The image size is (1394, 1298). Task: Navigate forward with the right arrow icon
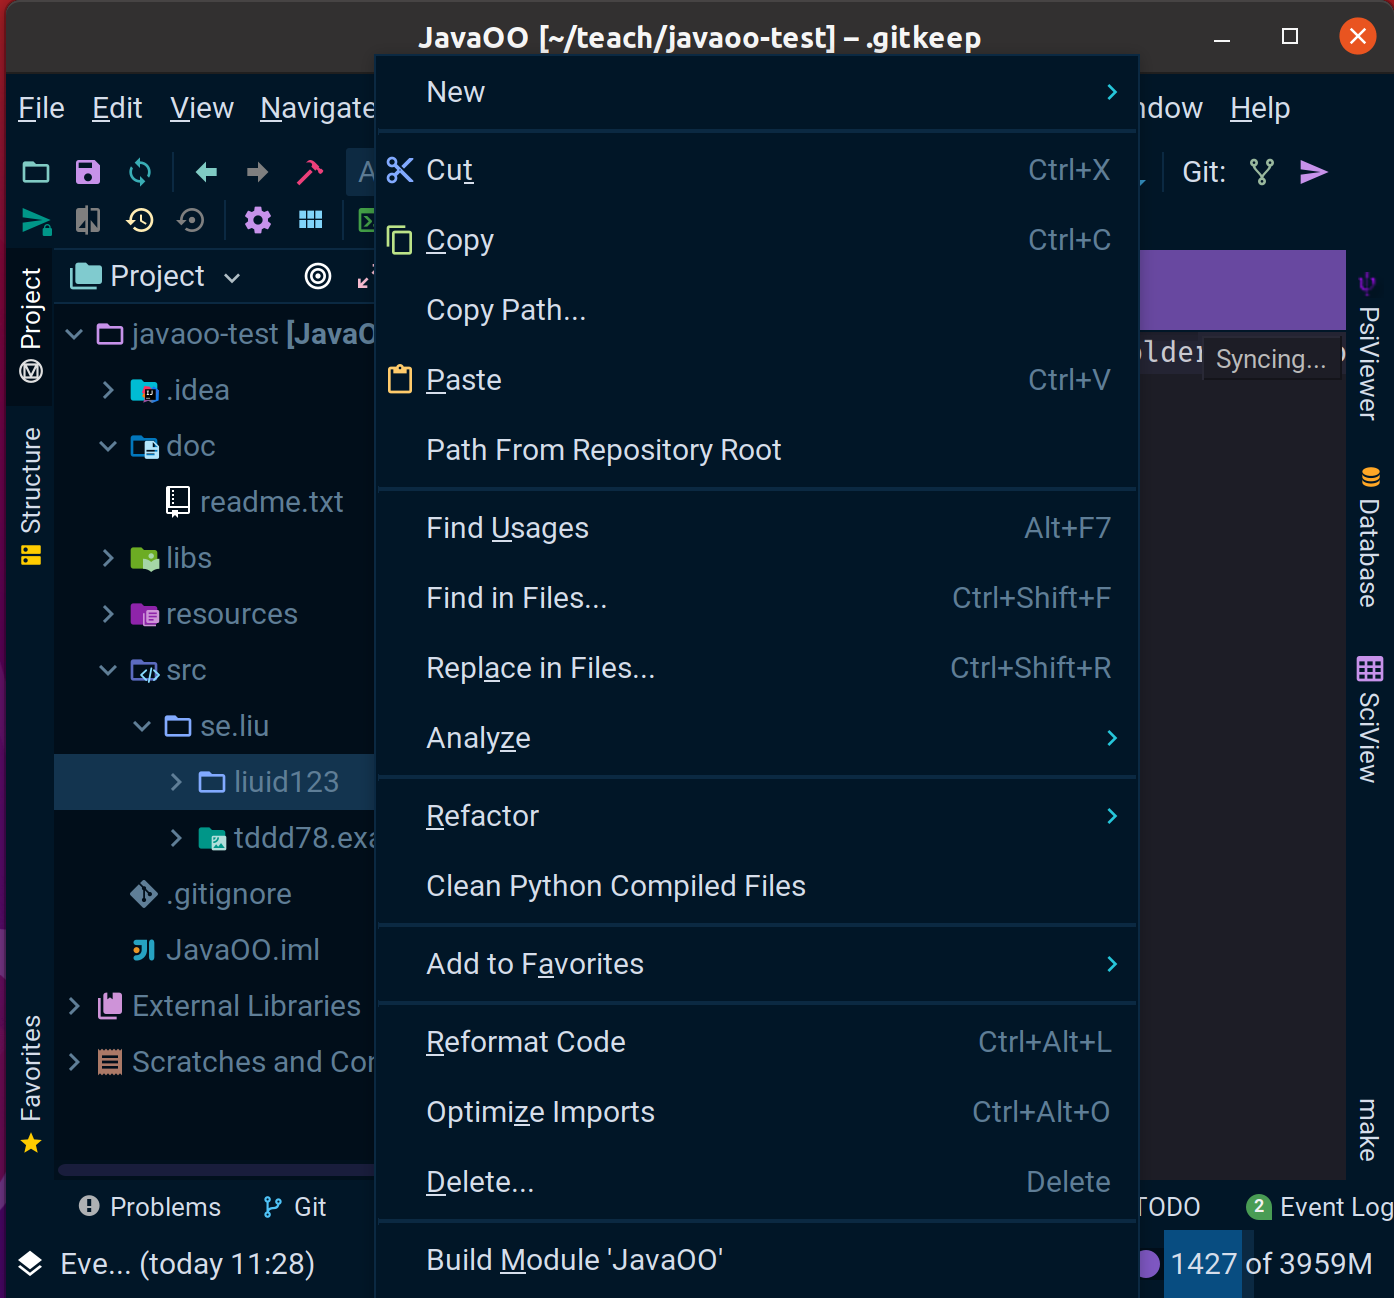click(x=258, y=172)
